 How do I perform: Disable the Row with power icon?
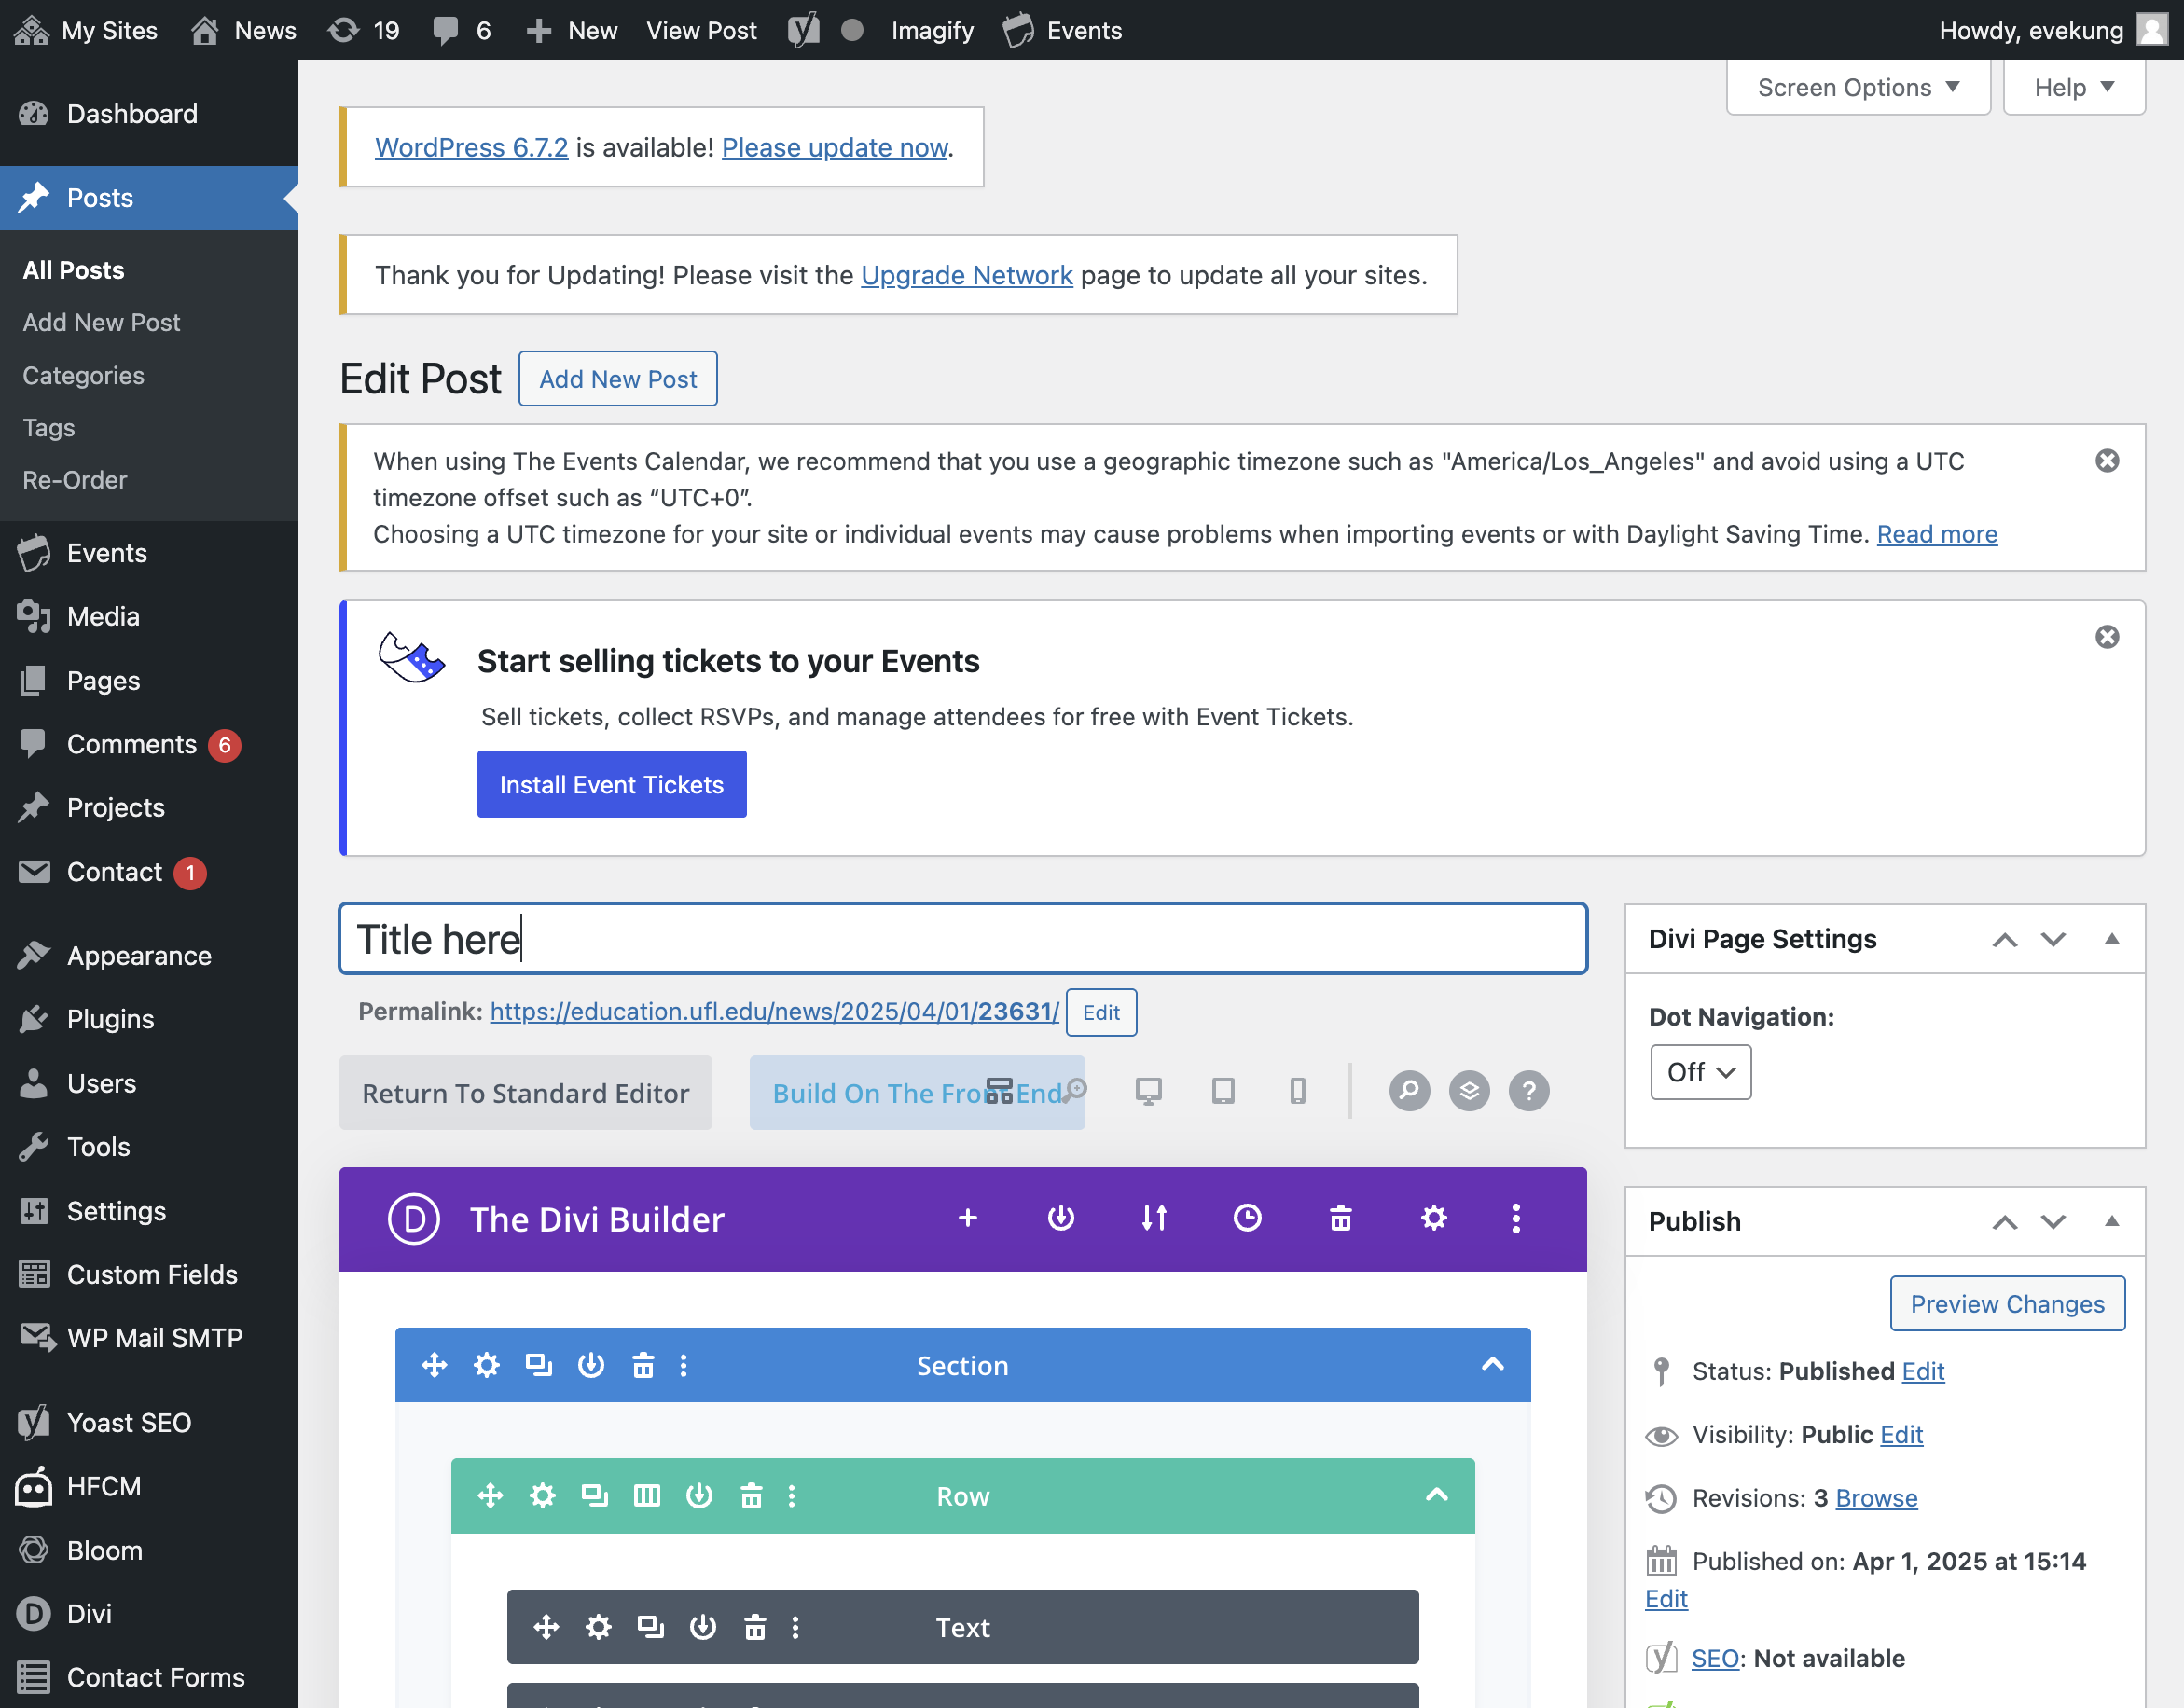point(699,1496)
